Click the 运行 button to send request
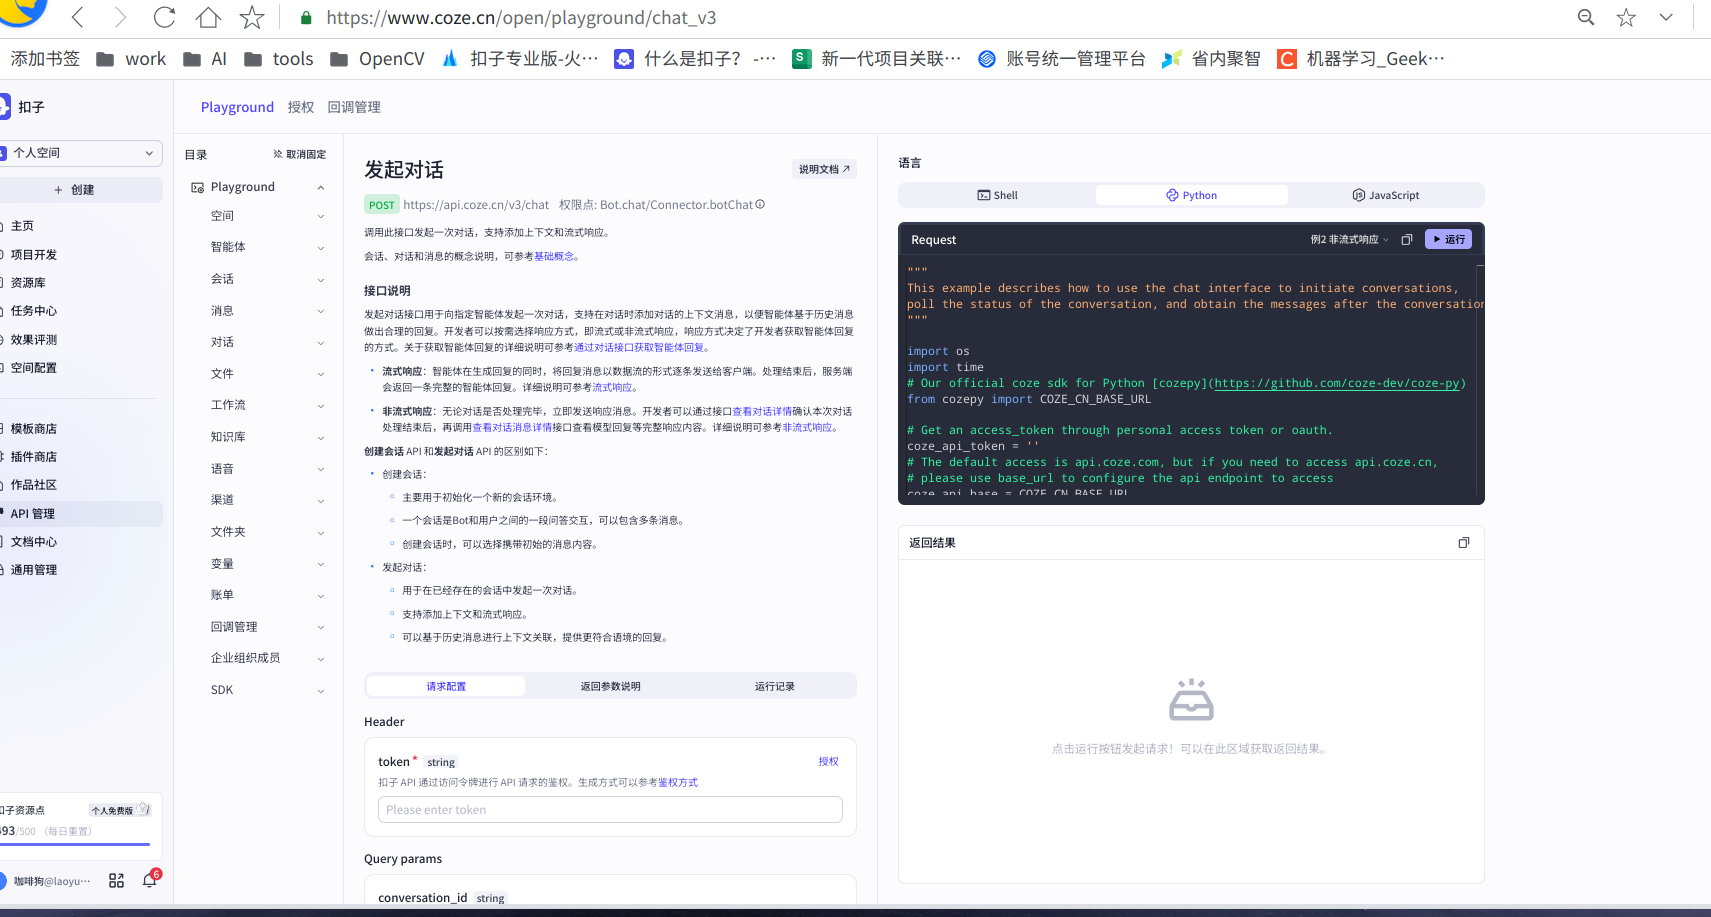 coord(1447,239)
